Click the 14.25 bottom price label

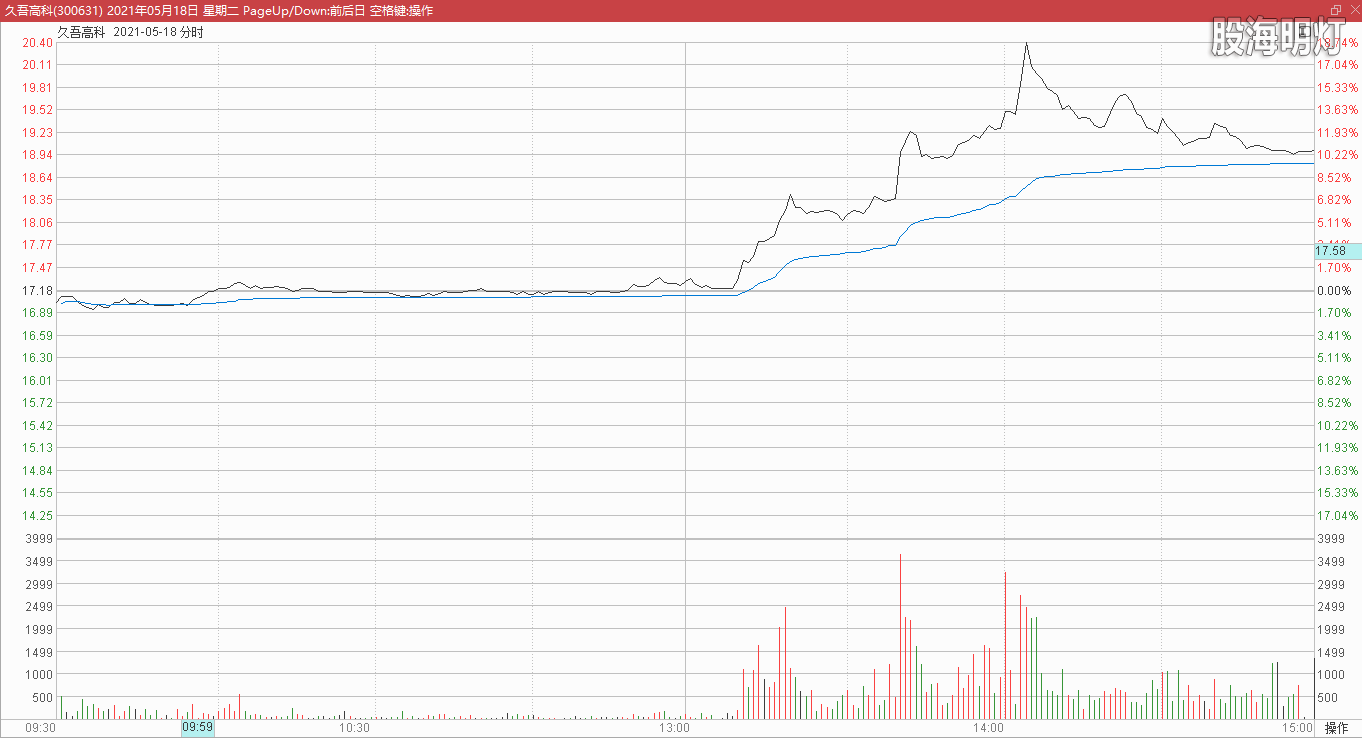tap(38, 516)
